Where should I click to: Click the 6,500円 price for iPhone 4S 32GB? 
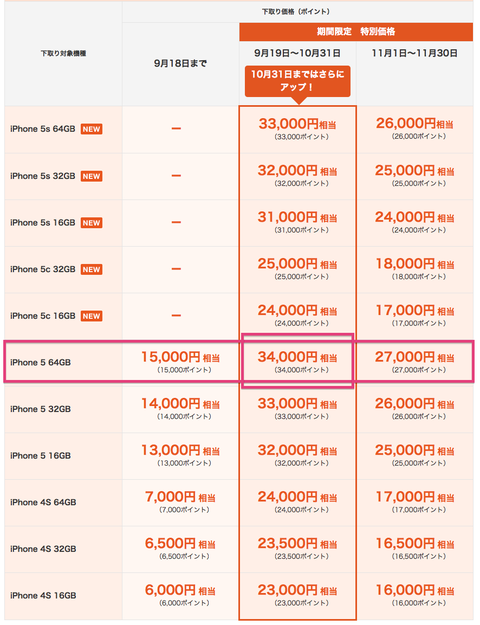(180, 548)
